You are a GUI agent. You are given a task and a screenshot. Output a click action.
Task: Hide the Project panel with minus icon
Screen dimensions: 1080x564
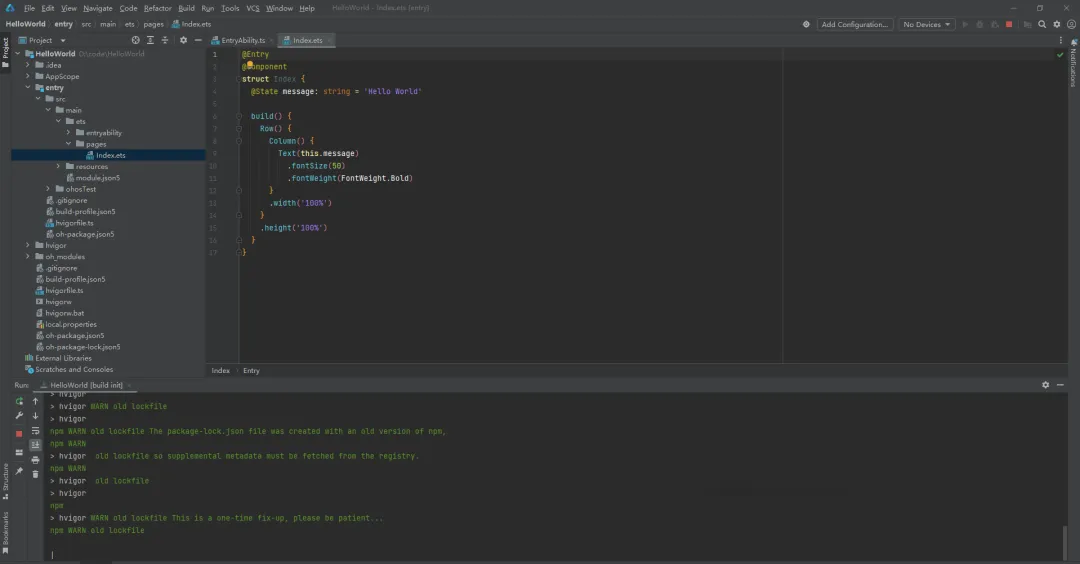198,41
